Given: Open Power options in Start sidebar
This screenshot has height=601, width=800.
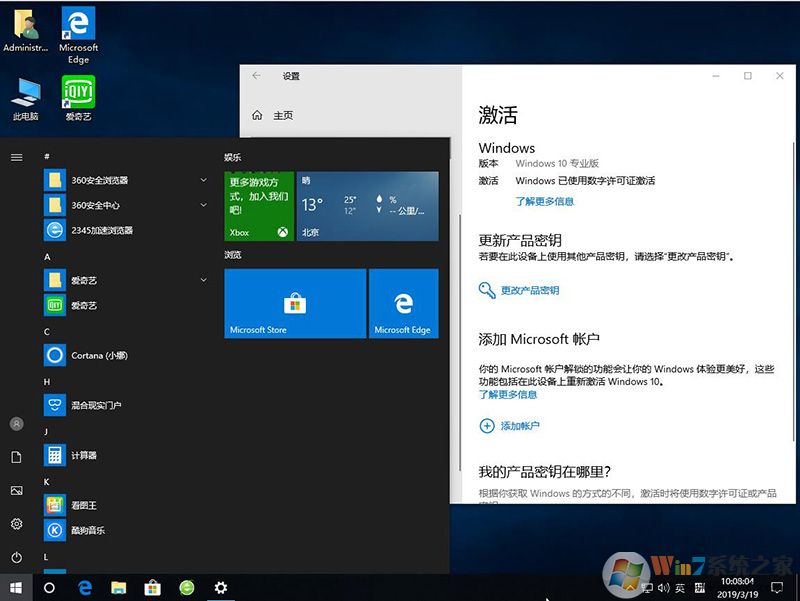Looking at the screenshot, I should pos(16,558).
